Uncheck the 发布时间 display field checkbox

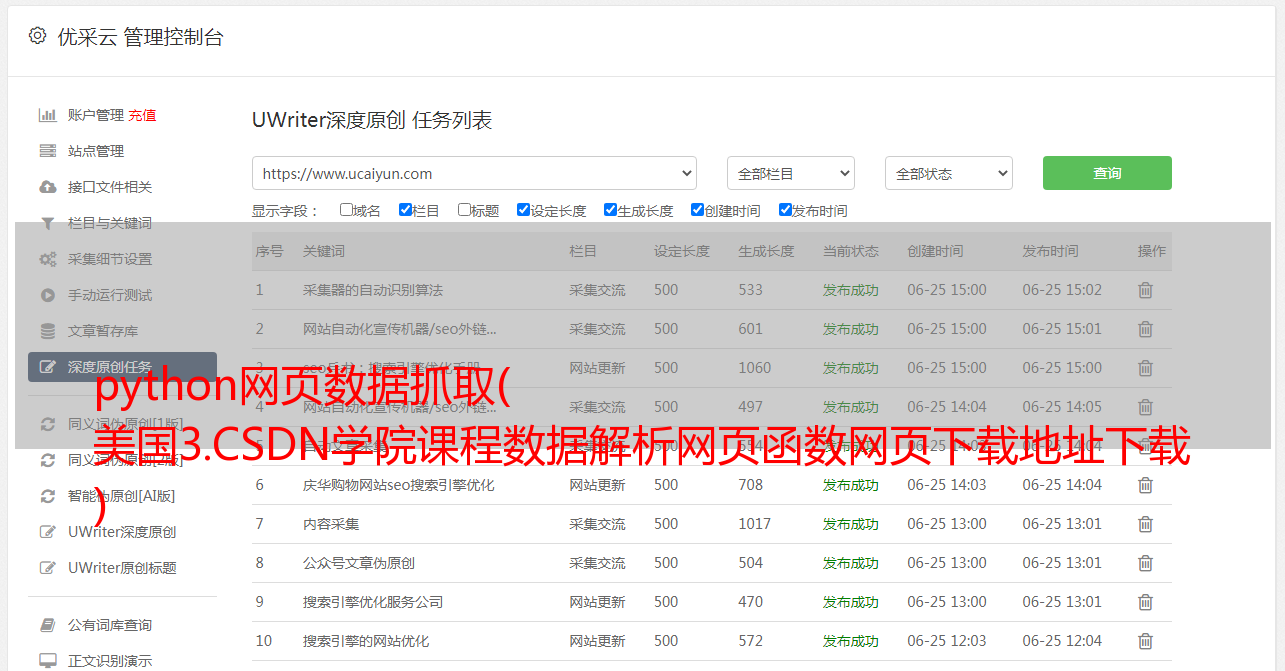click(785, 210)
